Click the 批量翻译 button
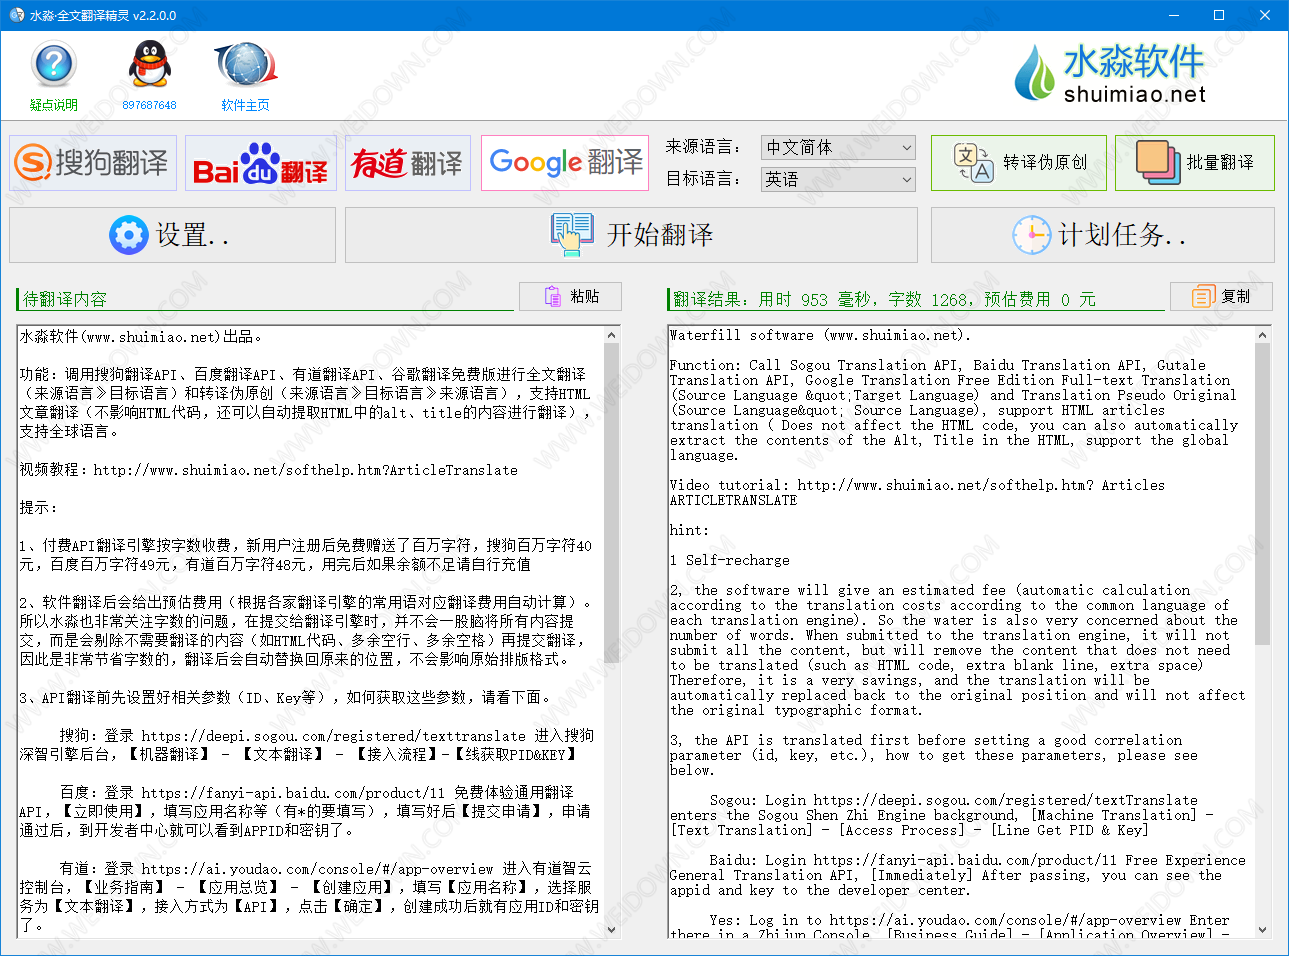Image resolution: width=1289 pixels, height=956 pixels. tap(1194, 162)
